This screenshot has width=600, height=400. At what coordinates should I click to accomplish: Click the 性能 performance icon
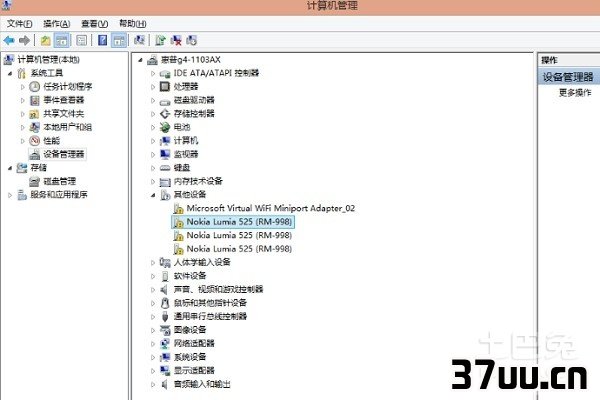[x=34, y=140]
